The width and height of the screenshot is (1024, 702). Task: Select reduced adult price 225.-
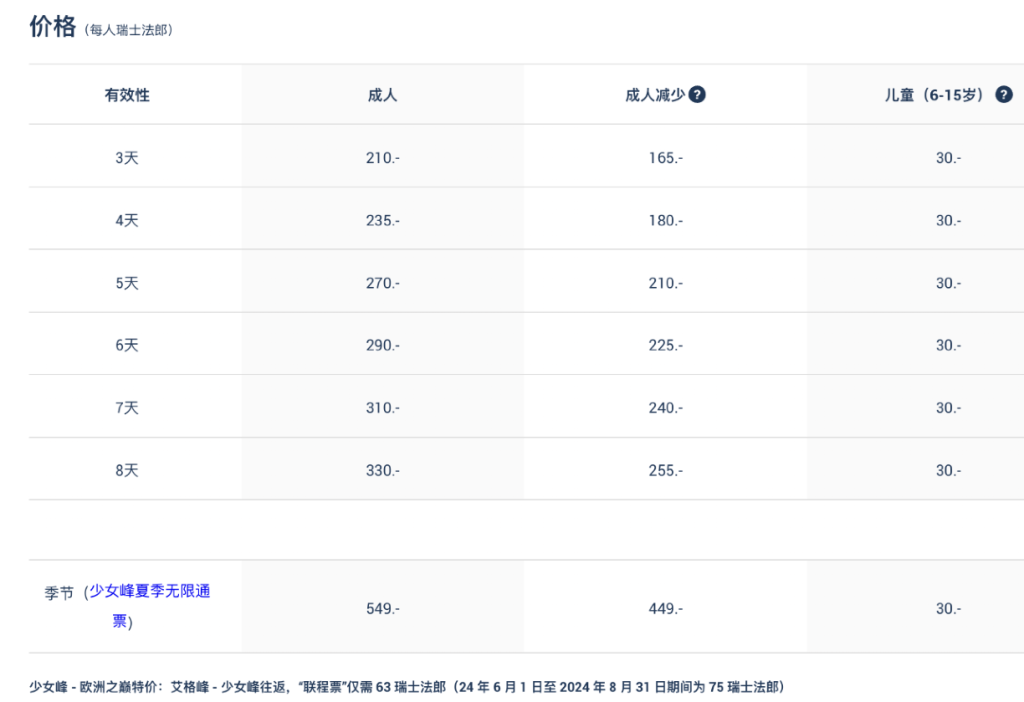coord(665,345)
